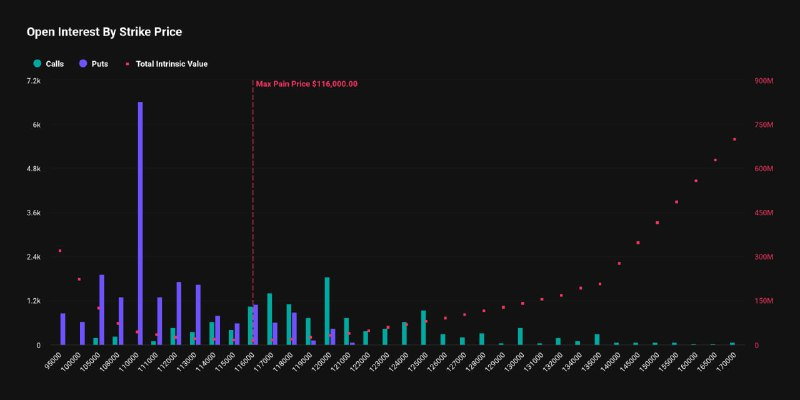Click the call bar at 120000 strike
800x400 pixels.
point(327,311)
